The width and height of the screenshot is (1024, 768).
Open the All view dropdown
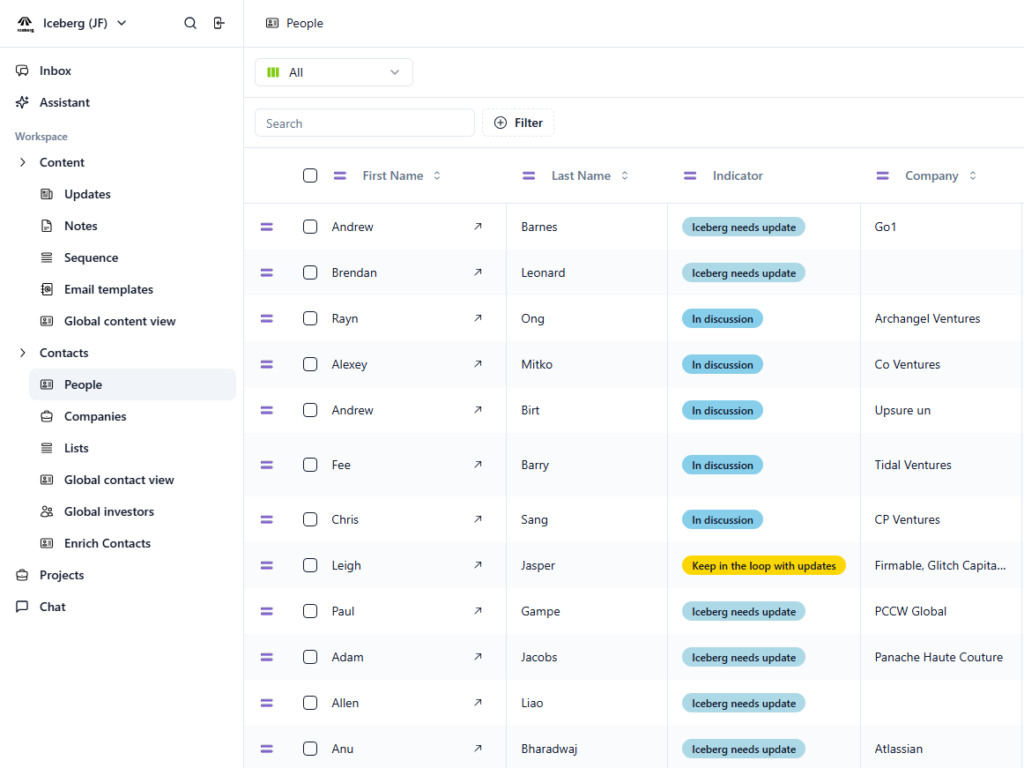pyautogui.click(x=334, y=72)
